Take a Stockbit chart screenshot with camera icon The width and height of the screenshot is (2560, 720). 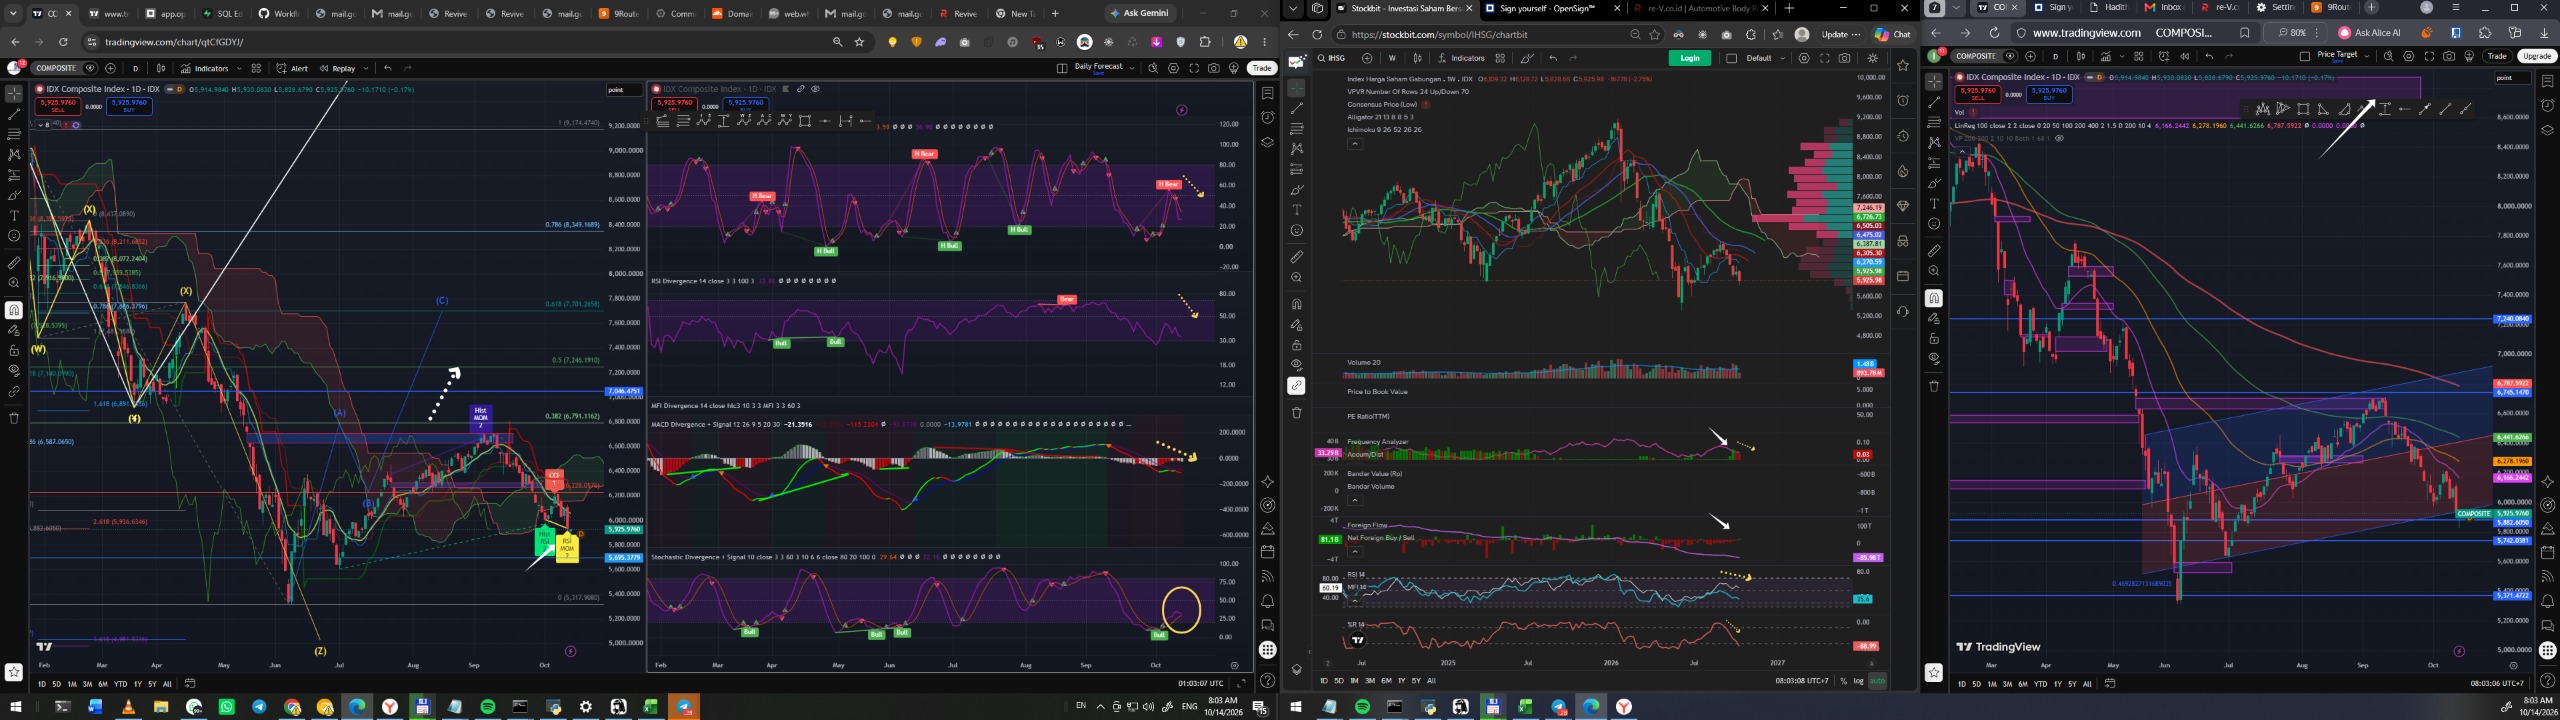(1844, 58)
